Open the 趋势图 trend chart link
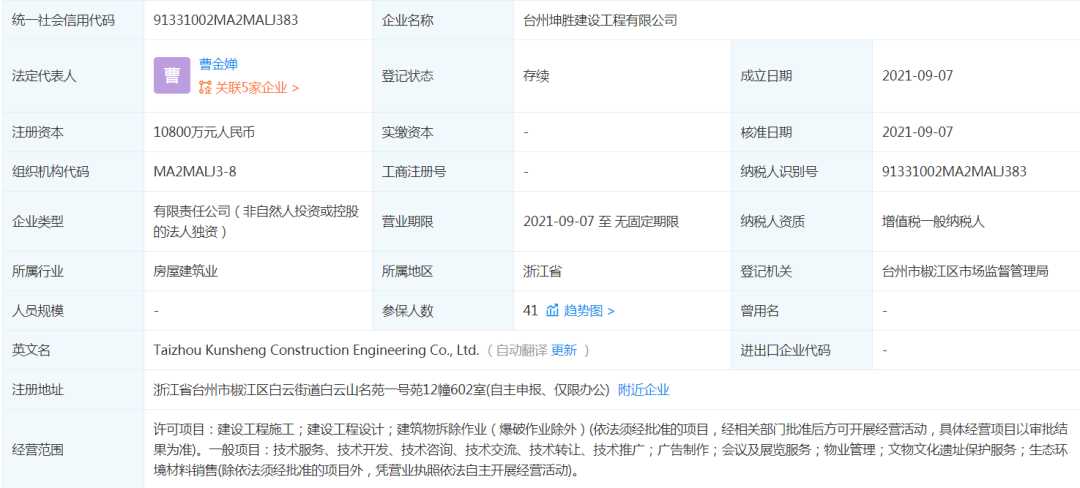The height and width of the screenshot is (488, 1080). pyautogui.click(x=590, y=310)
